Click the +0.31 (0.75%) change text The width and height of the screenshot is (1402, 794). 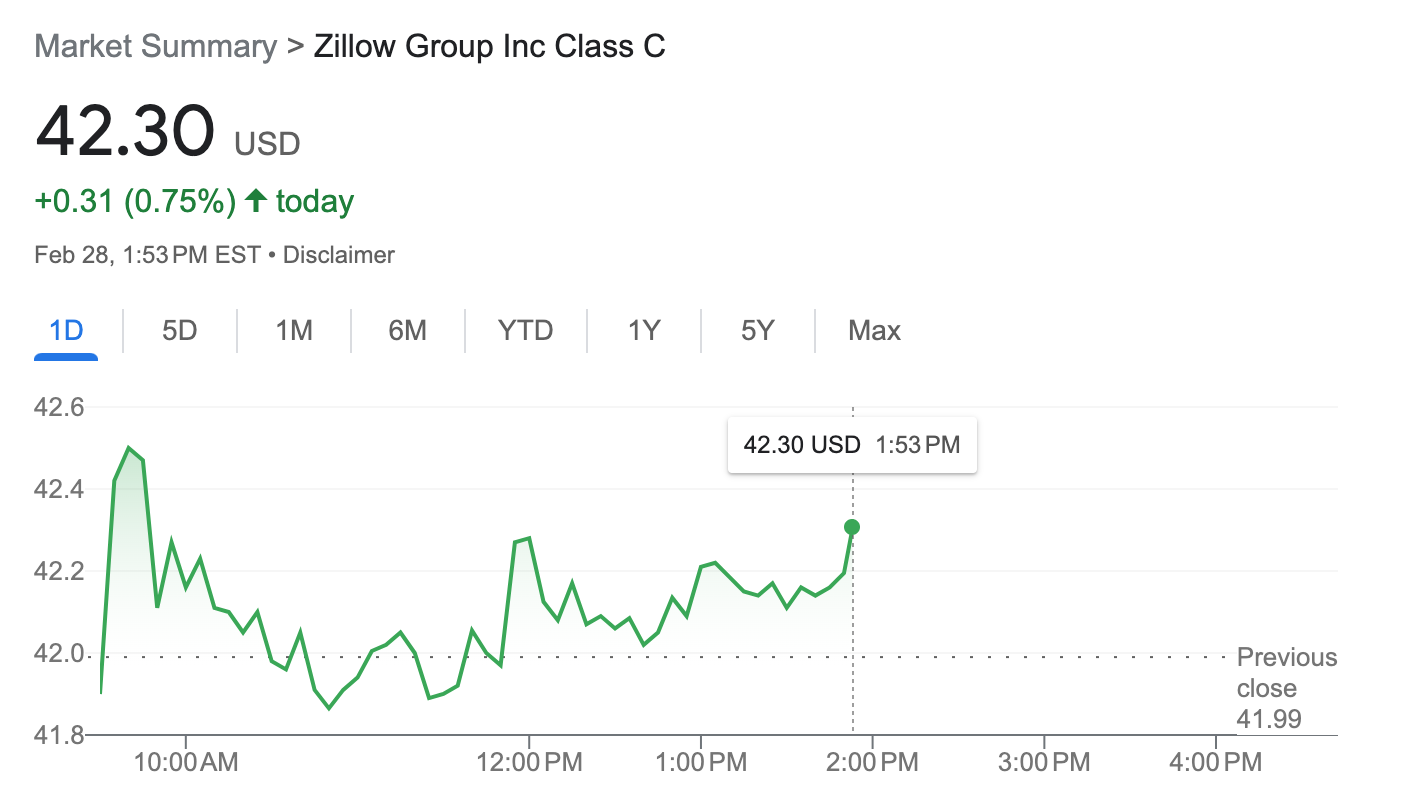pyautogui.click(x=135, y=201)
